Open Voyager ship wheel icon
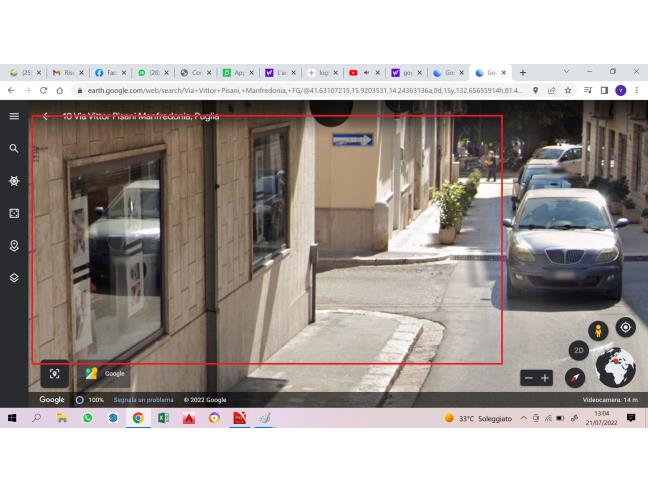Screen dimensions: 648x492 pos(14,181)
